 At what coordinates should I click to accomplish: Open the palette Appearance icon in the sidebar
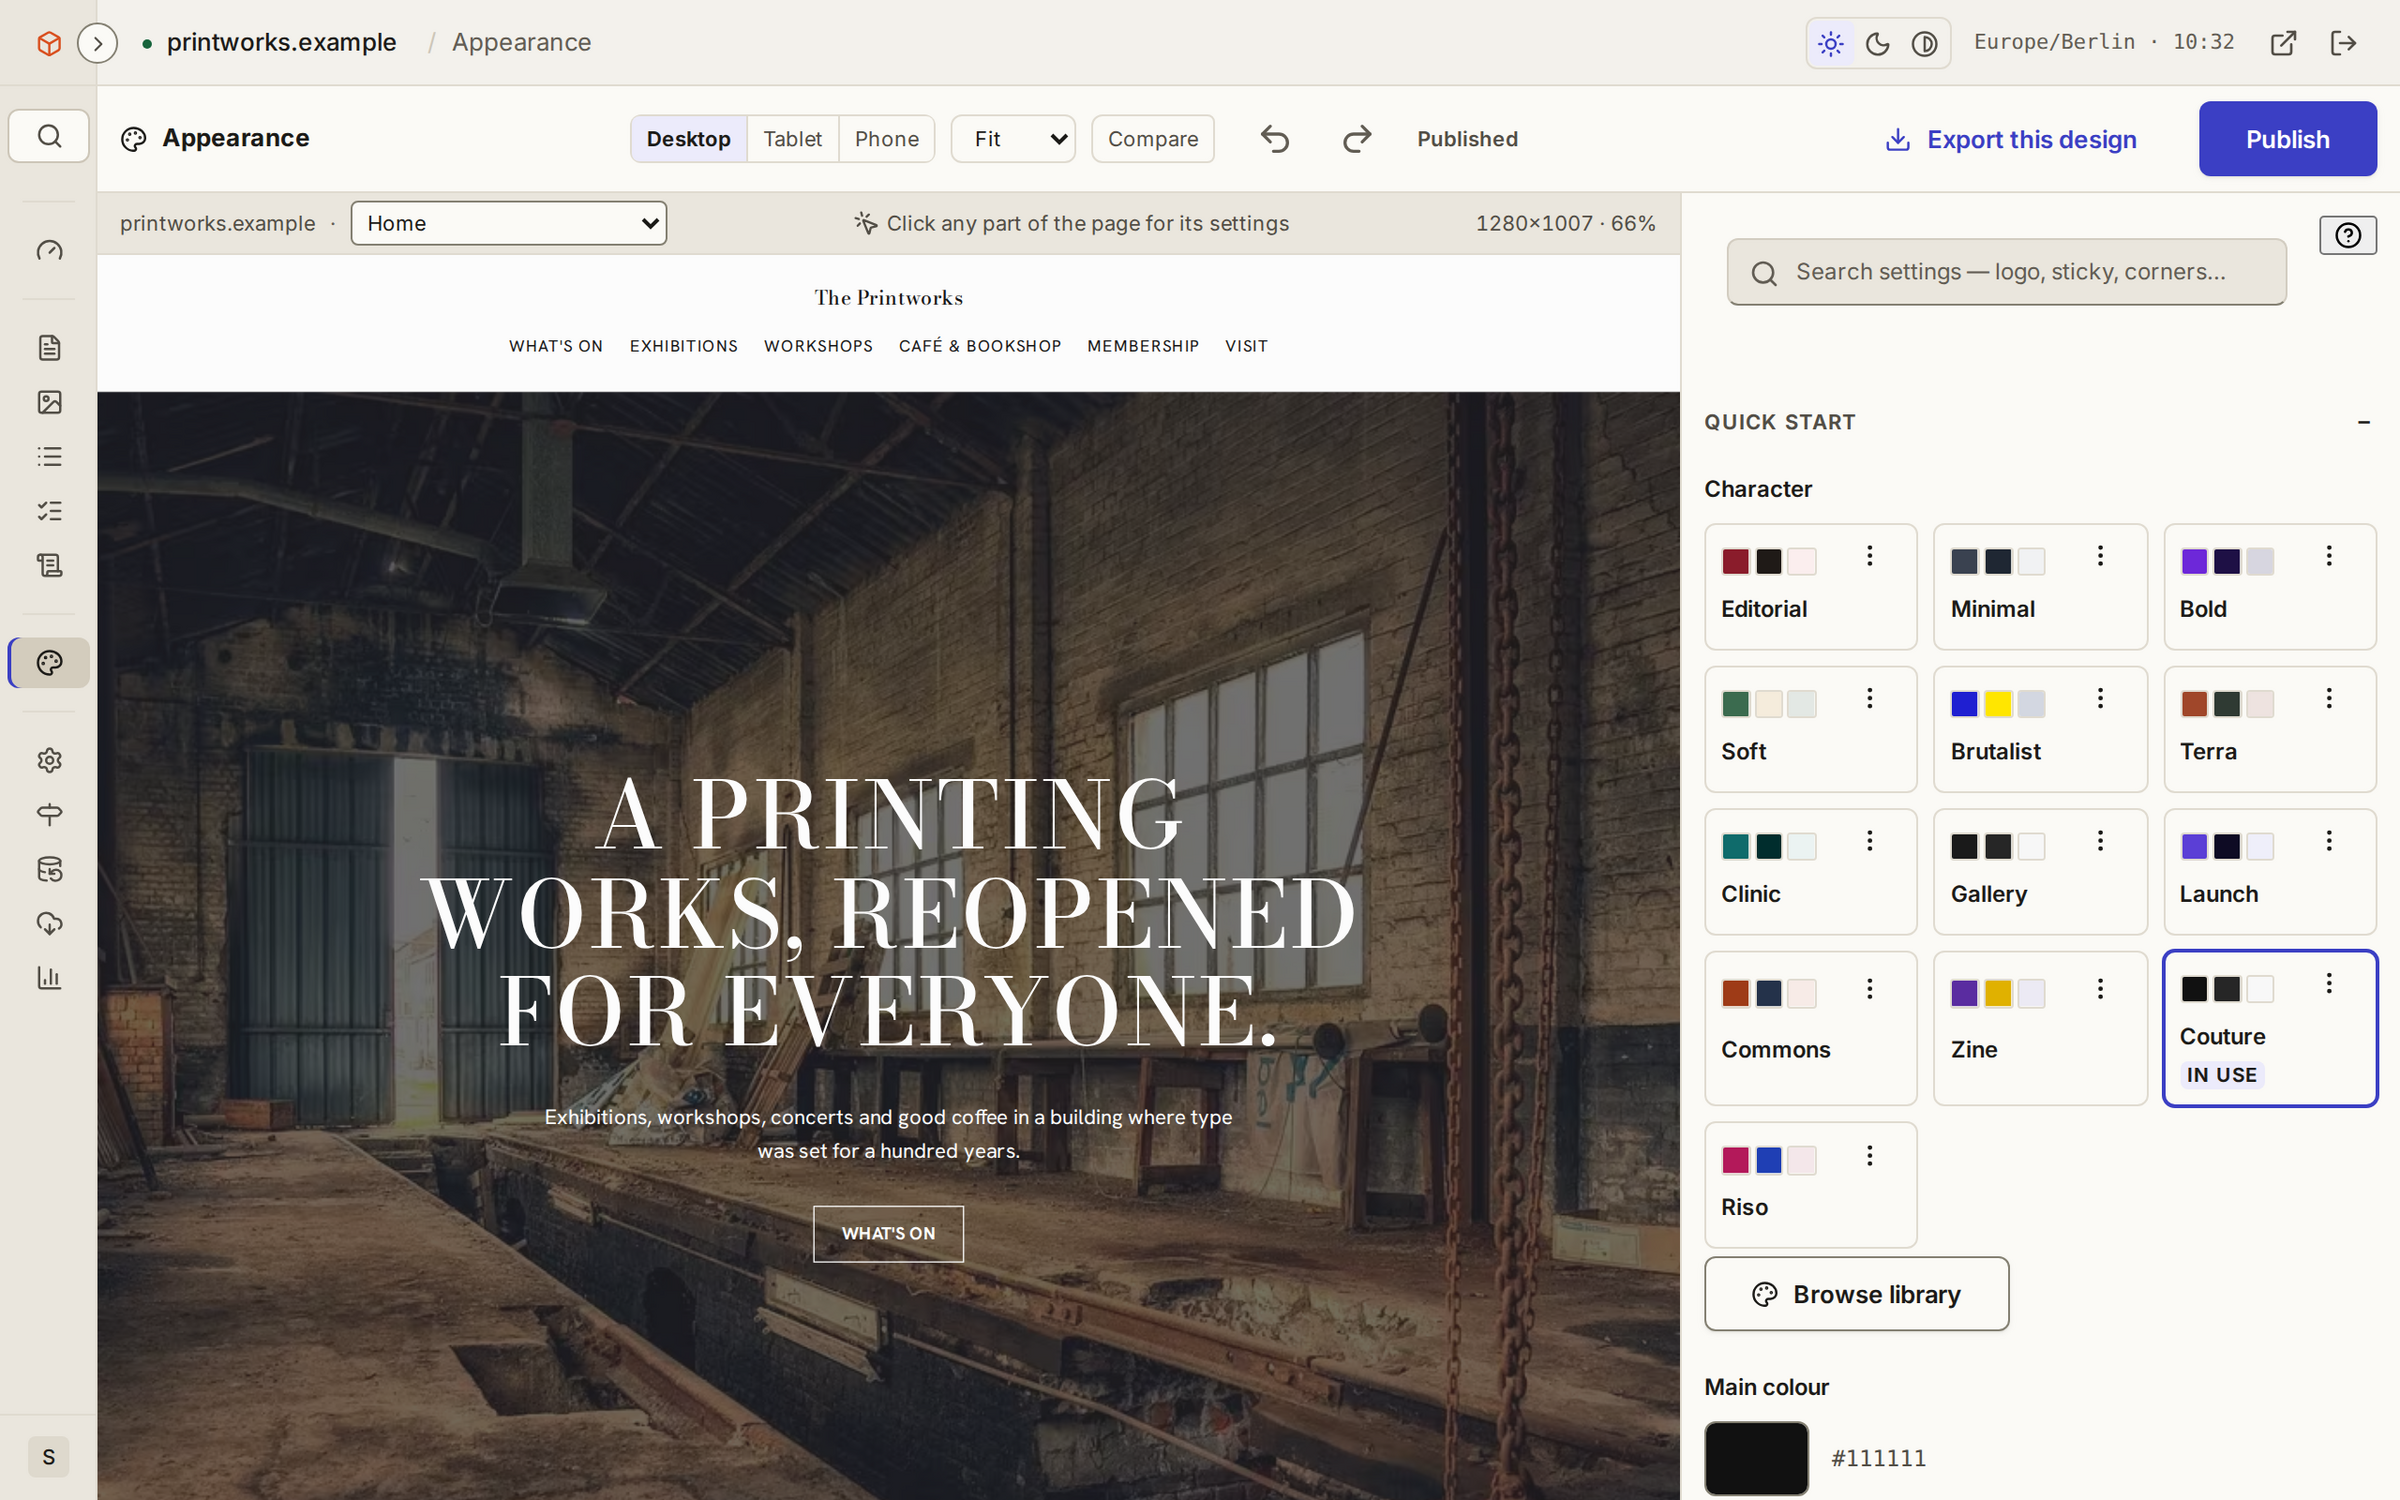[x=49, y=663]
